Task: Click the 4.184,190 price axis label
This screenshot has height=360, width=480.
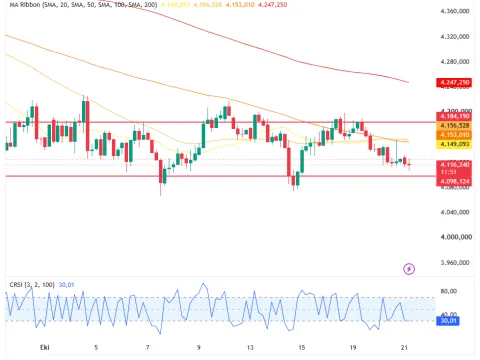Action: 454,116
